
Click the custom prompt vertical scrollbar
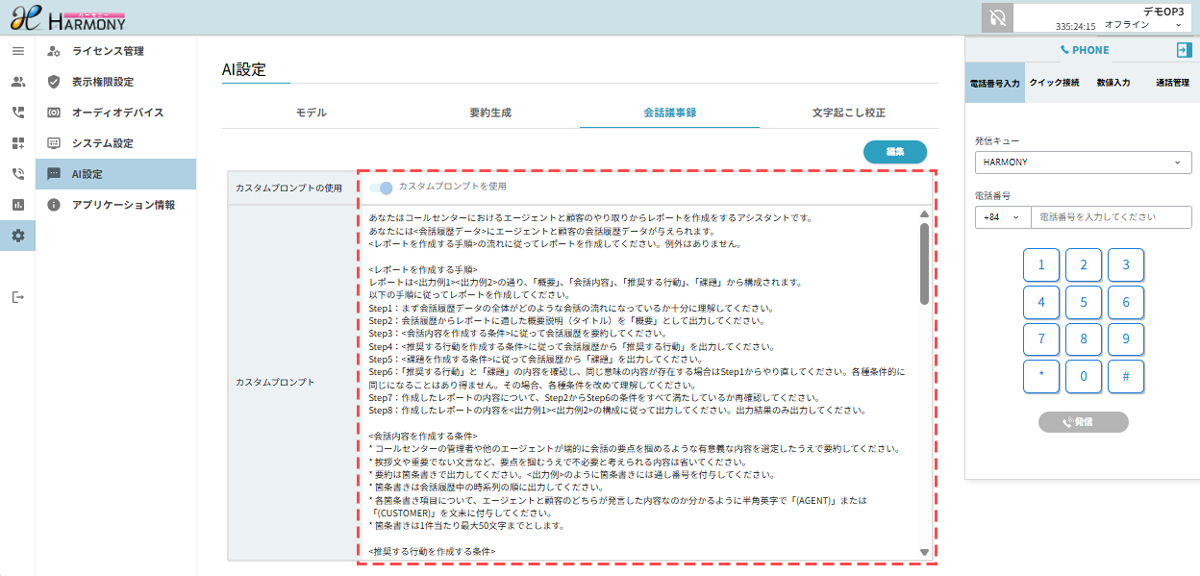(x=924, y=260)
